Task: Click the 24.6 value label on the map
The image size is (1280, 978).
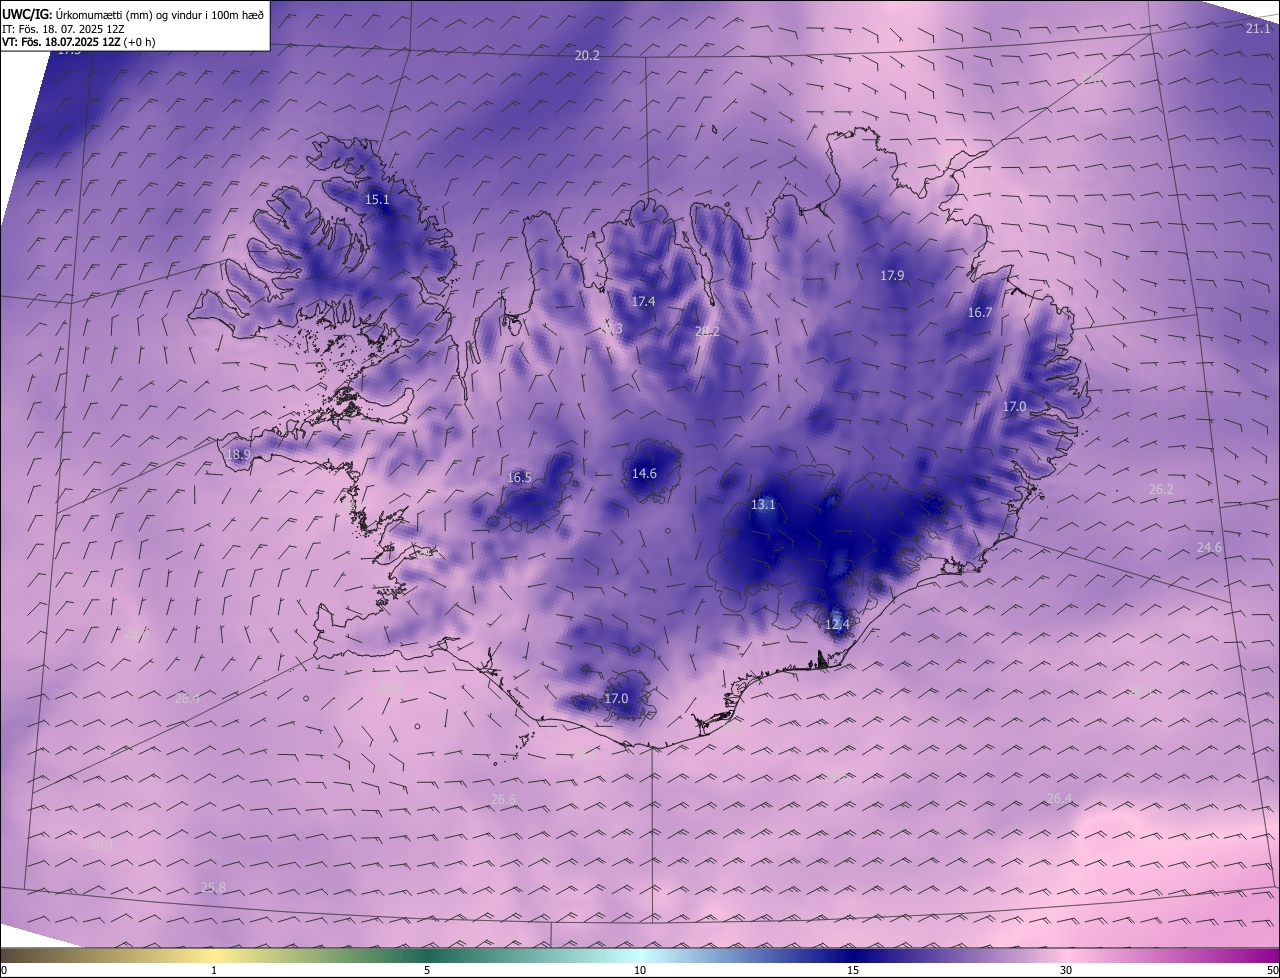Action: [1209, 548]
